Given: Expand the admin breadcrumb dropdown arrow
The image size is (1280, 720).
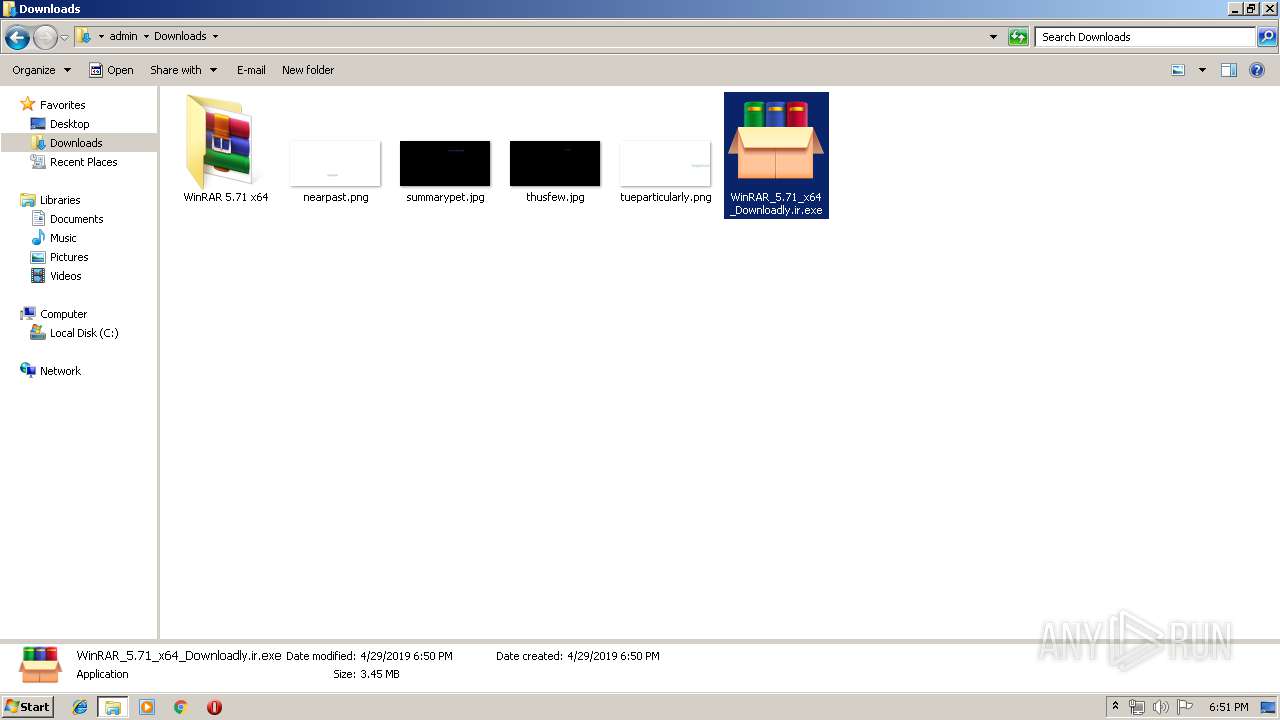Looking at the screenshot, I should click(x=146, y=37).
